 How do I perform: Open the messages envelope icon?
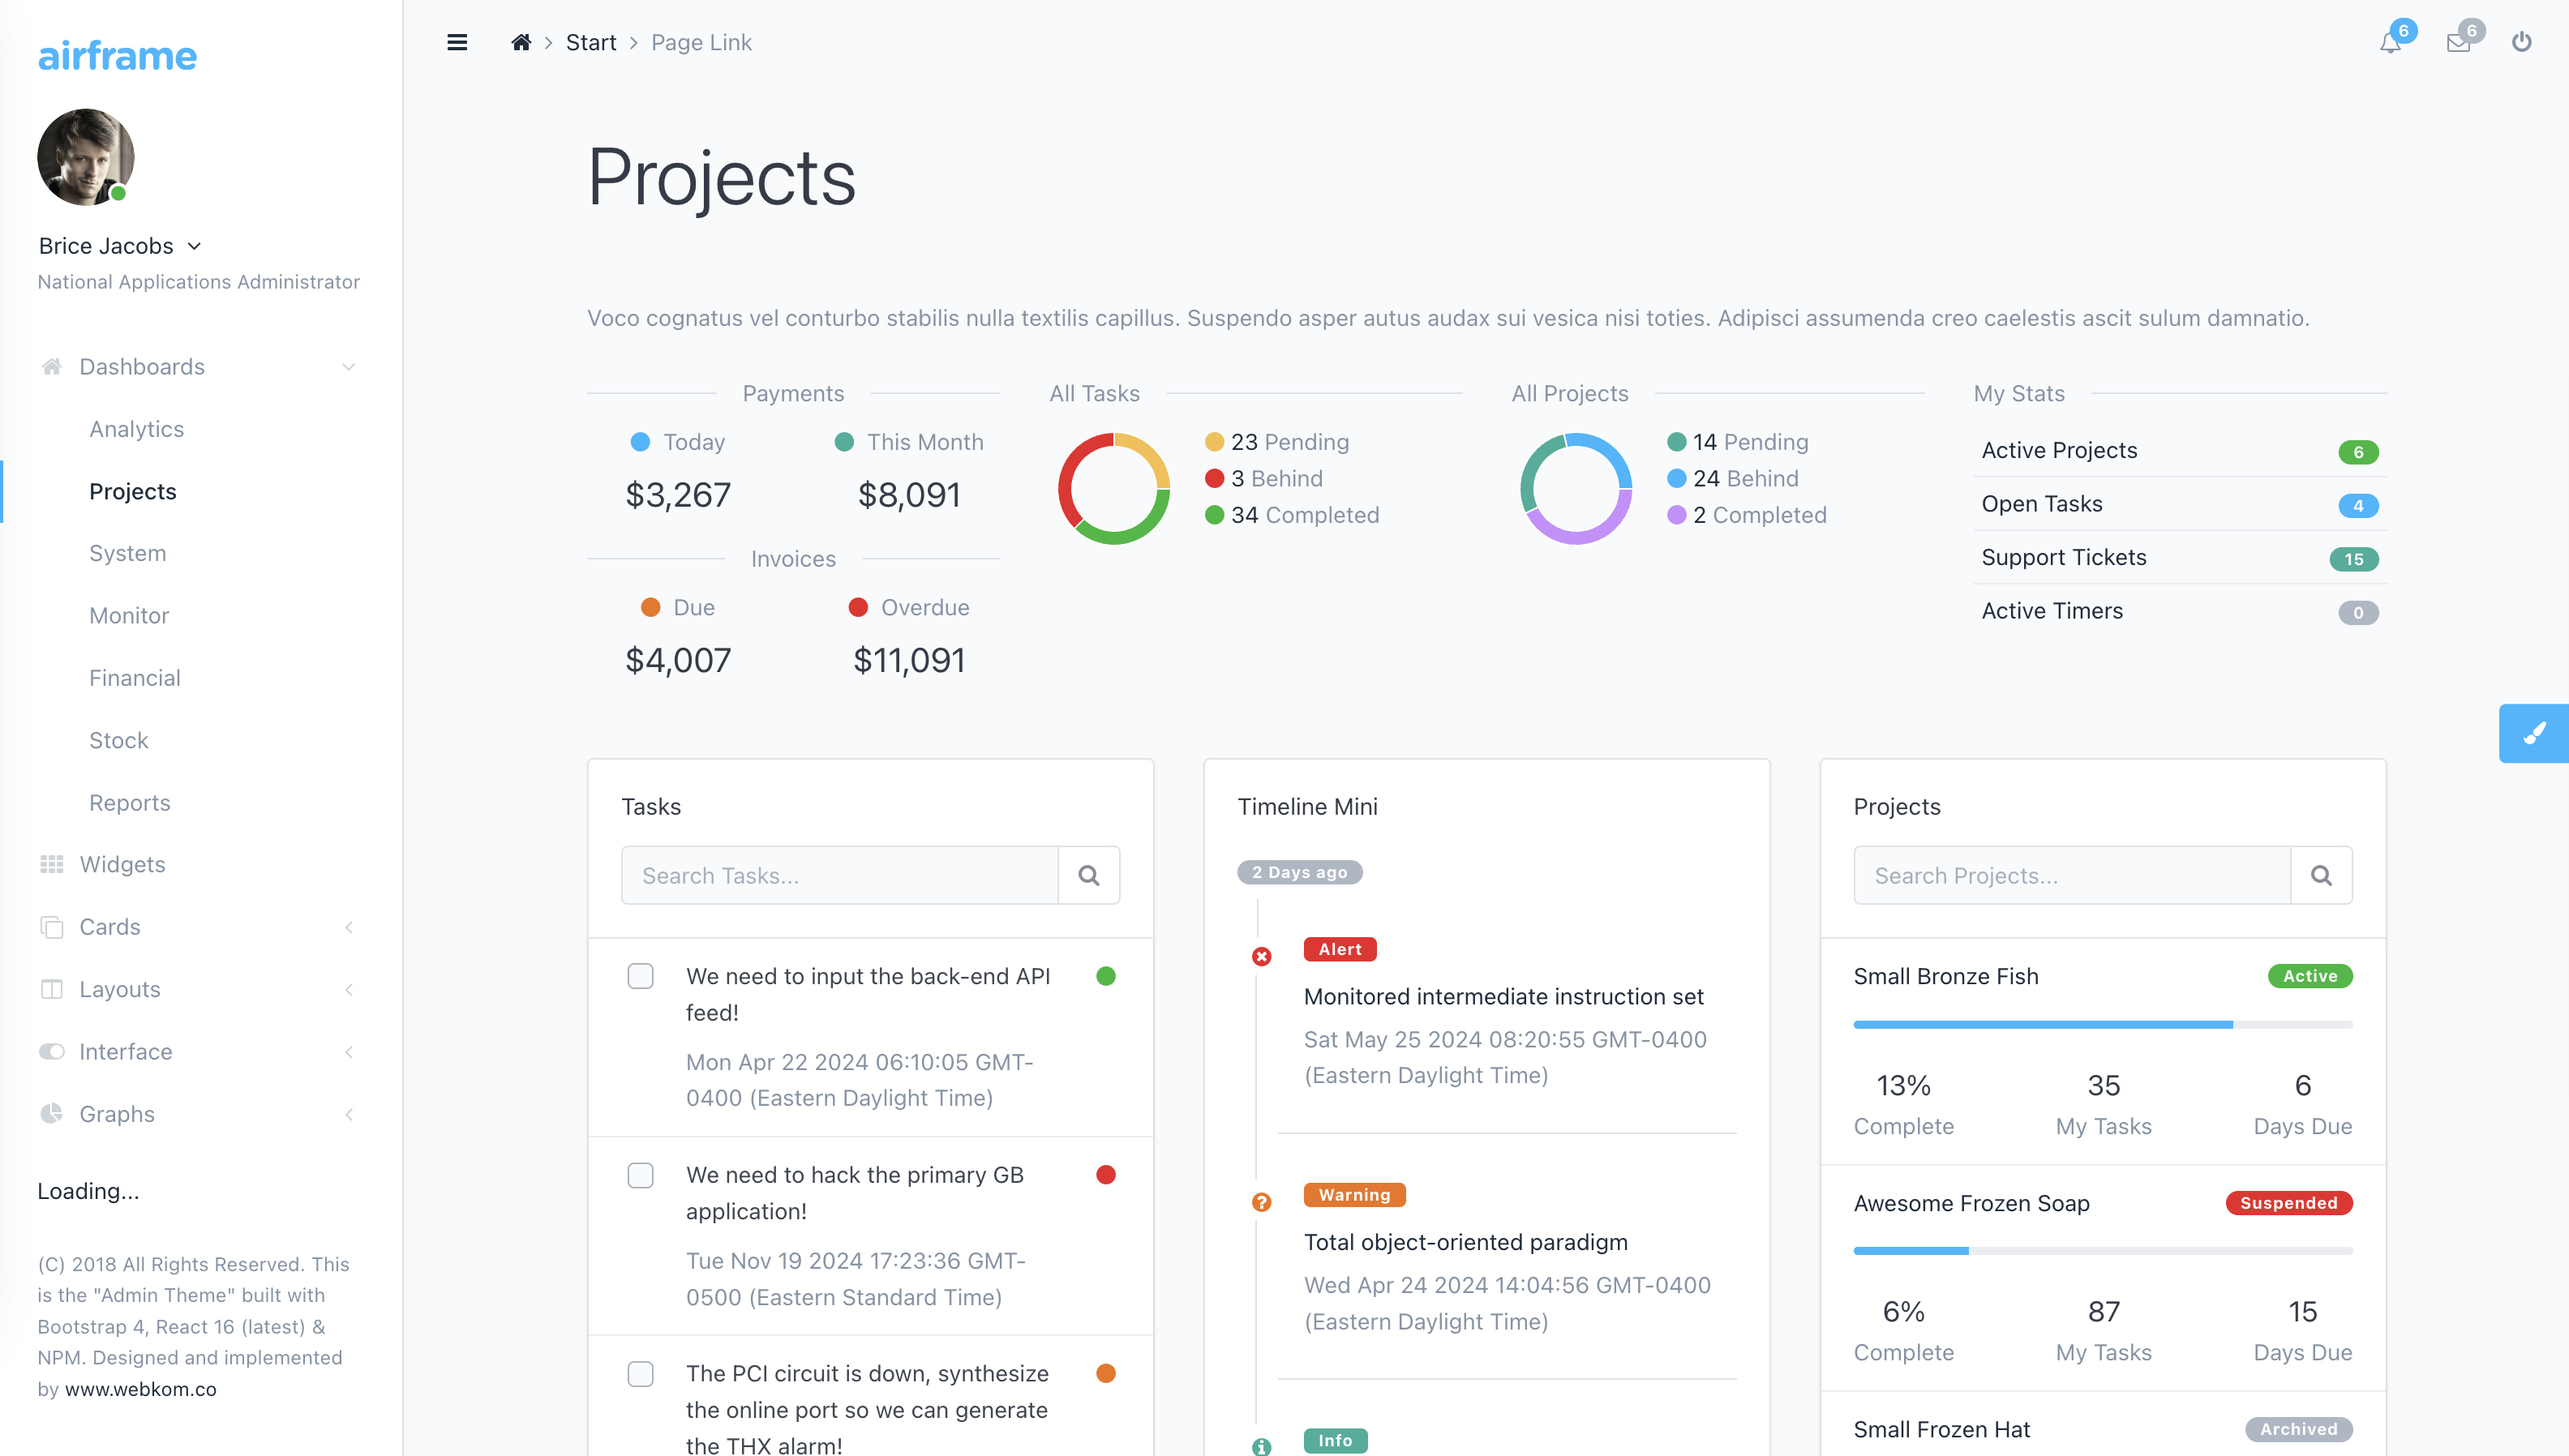point(2458,43)
